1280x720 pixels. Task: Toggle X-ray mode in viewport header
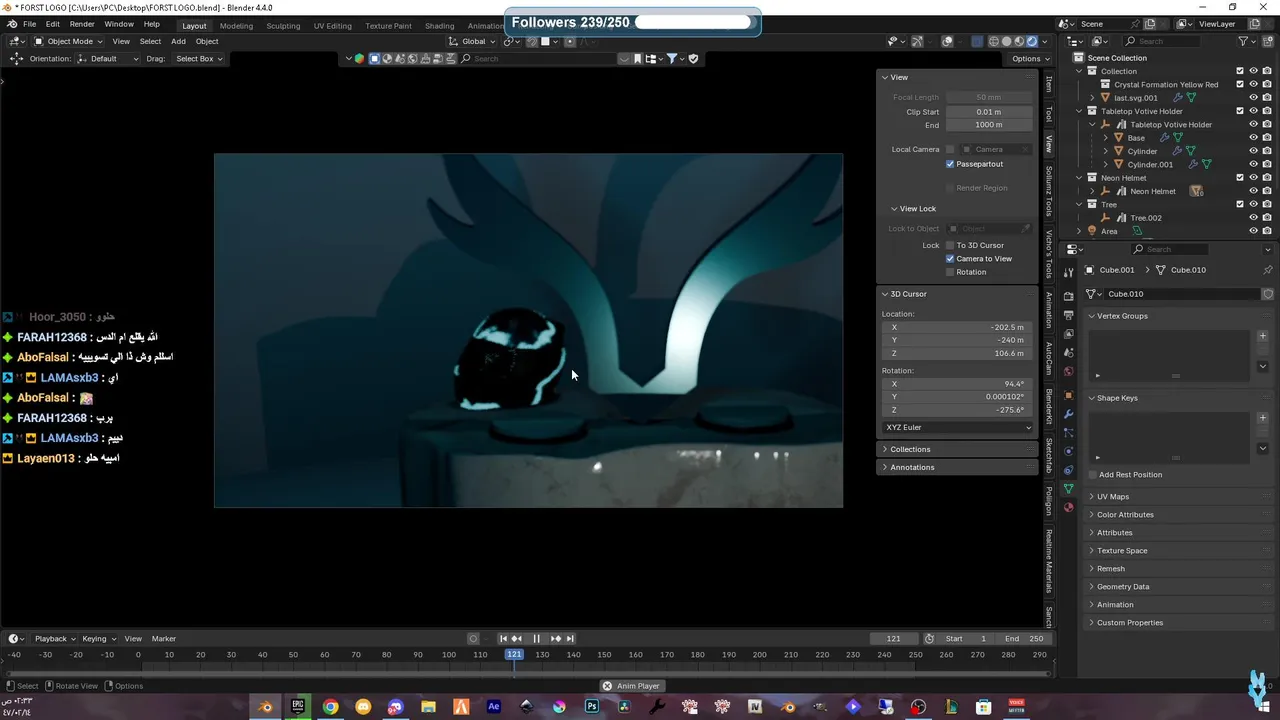[x=977, y=41]
